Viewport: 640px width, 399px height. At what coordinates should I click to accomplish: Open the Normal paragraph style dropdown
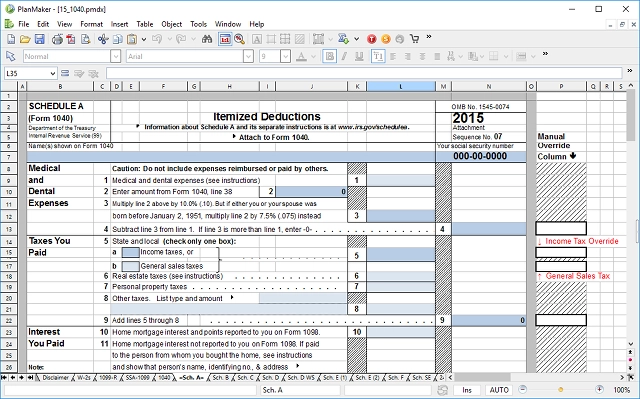coord(116,56)
